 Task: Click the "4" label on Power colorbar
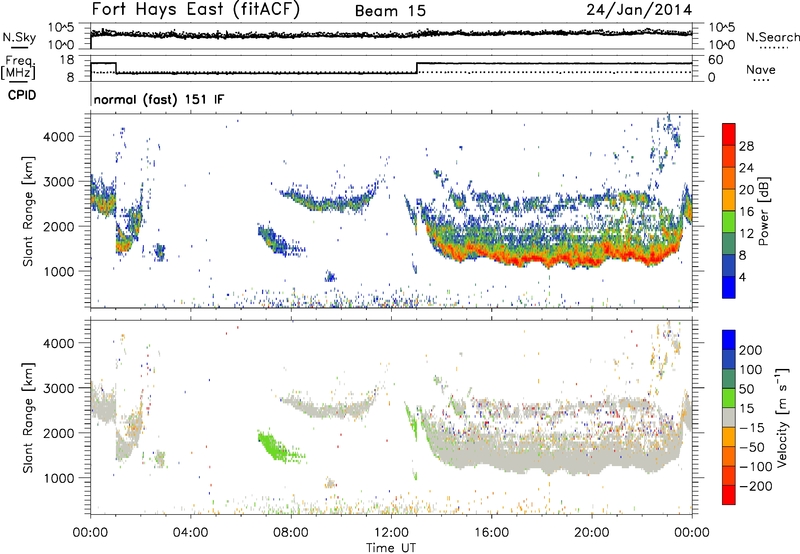tap(743, 277)
